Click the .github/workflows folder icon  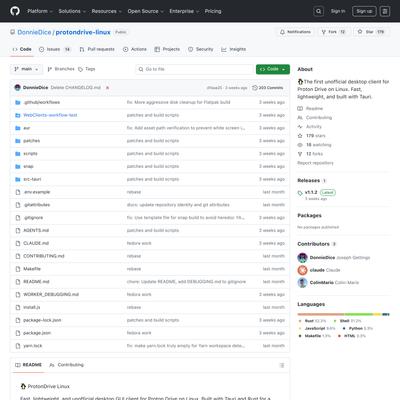coord(18,102)
